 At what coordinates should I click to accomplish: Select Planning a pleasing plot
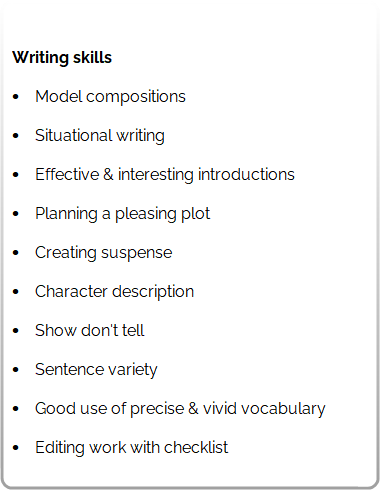(x=123, y=214)
